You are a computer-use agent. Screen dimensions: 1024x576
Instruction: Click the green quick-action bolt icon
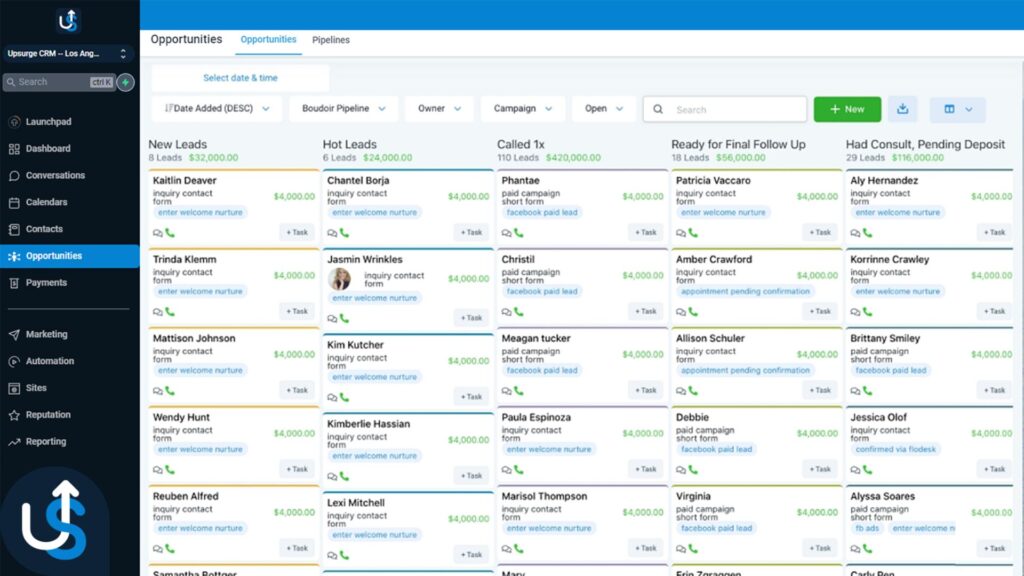[x=125, y=82]
